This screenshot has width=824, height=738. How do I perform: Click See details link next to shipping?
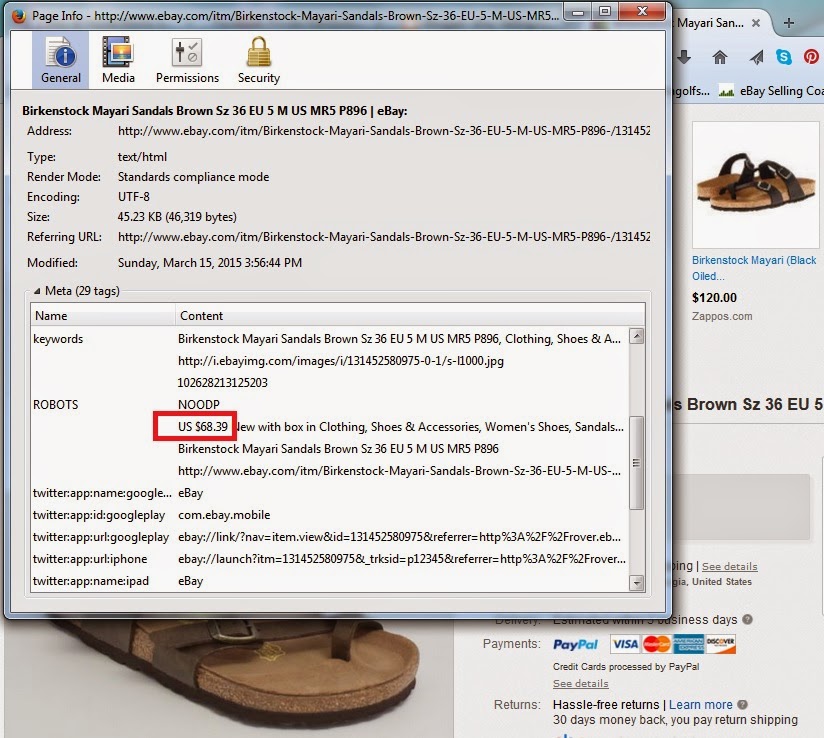click(729, 567)
